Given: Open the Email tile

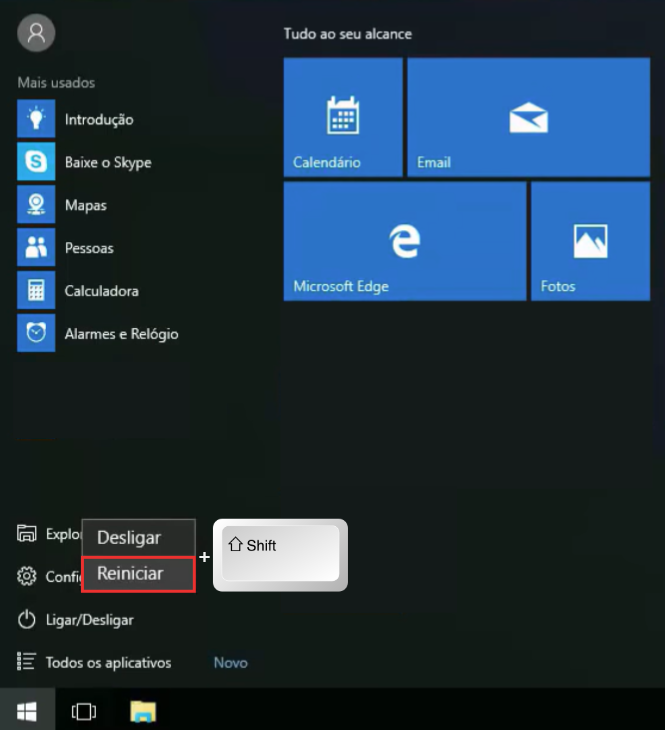Looking at the screenshot, I should (x=528, y=117).
